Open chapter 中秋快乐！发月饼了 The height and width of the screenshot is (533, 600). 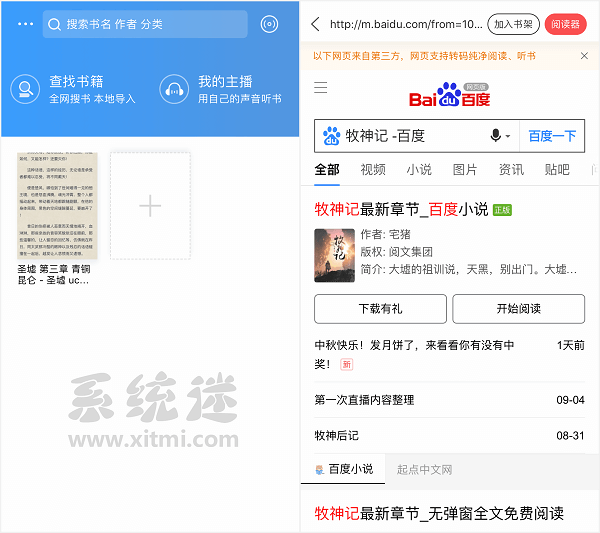pos(414,354)
